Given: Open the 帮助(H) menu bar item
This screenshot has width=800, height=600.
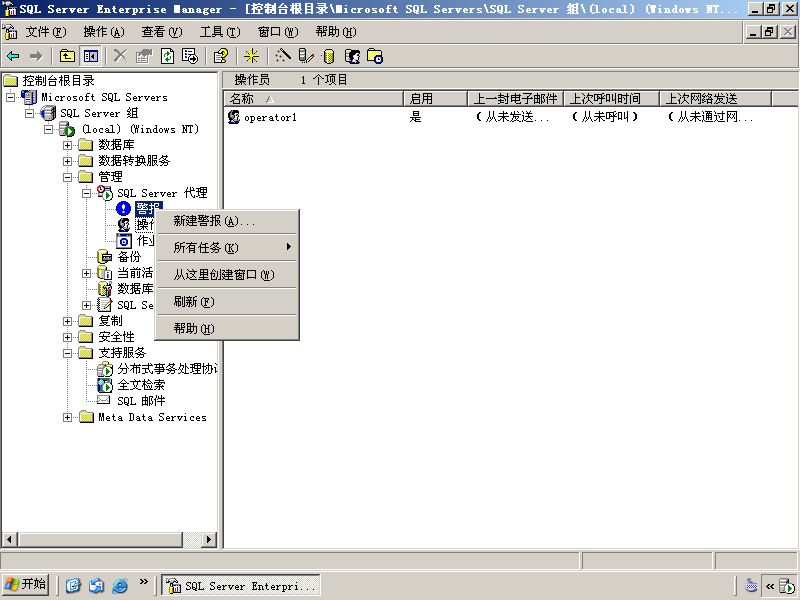Looking at the screenshot, I should coord(336,32).
